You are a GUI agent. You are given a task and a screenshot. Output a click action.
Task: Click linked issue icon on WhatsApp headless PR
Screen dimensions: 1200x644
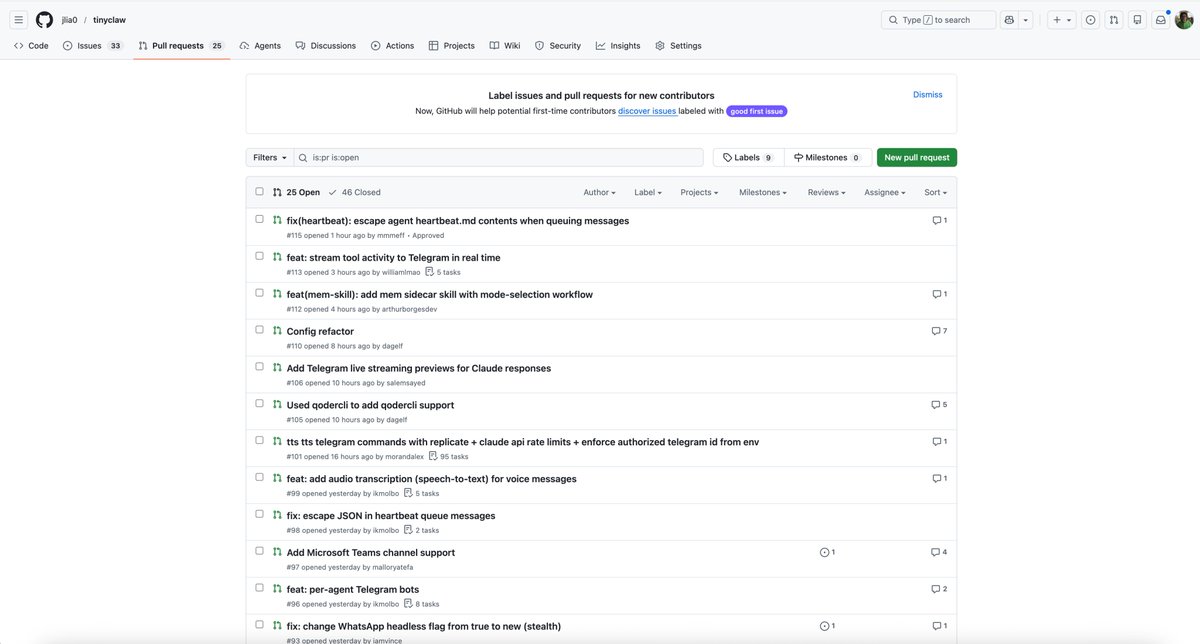824,626
